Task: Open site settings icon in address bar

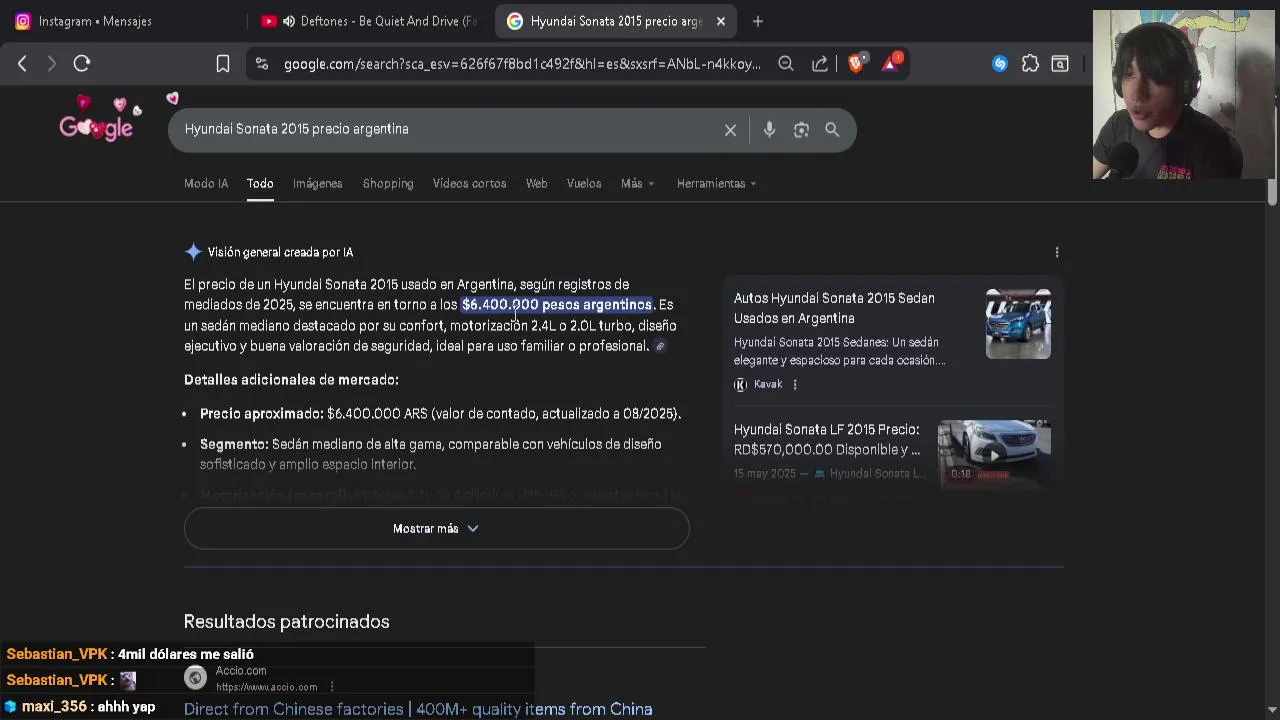Action: 262,64
